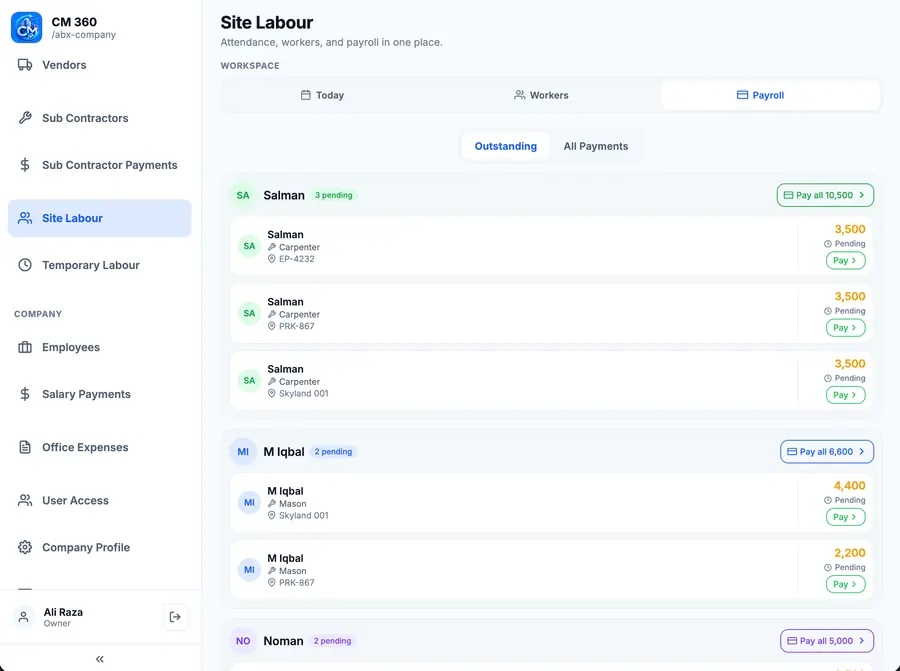Image resolution: width=900 pixels, height=671 pixels.
Task: Click the CM 360 app logo
Action: pyautogui.click(x=26, y=27)
